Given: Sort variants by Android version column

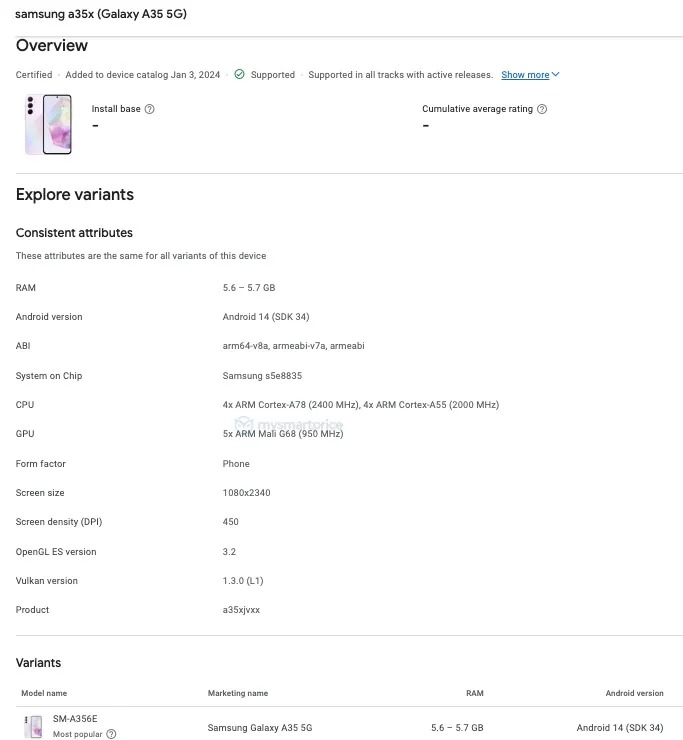Looking at the screenshot, I should (x=634, y=693).
